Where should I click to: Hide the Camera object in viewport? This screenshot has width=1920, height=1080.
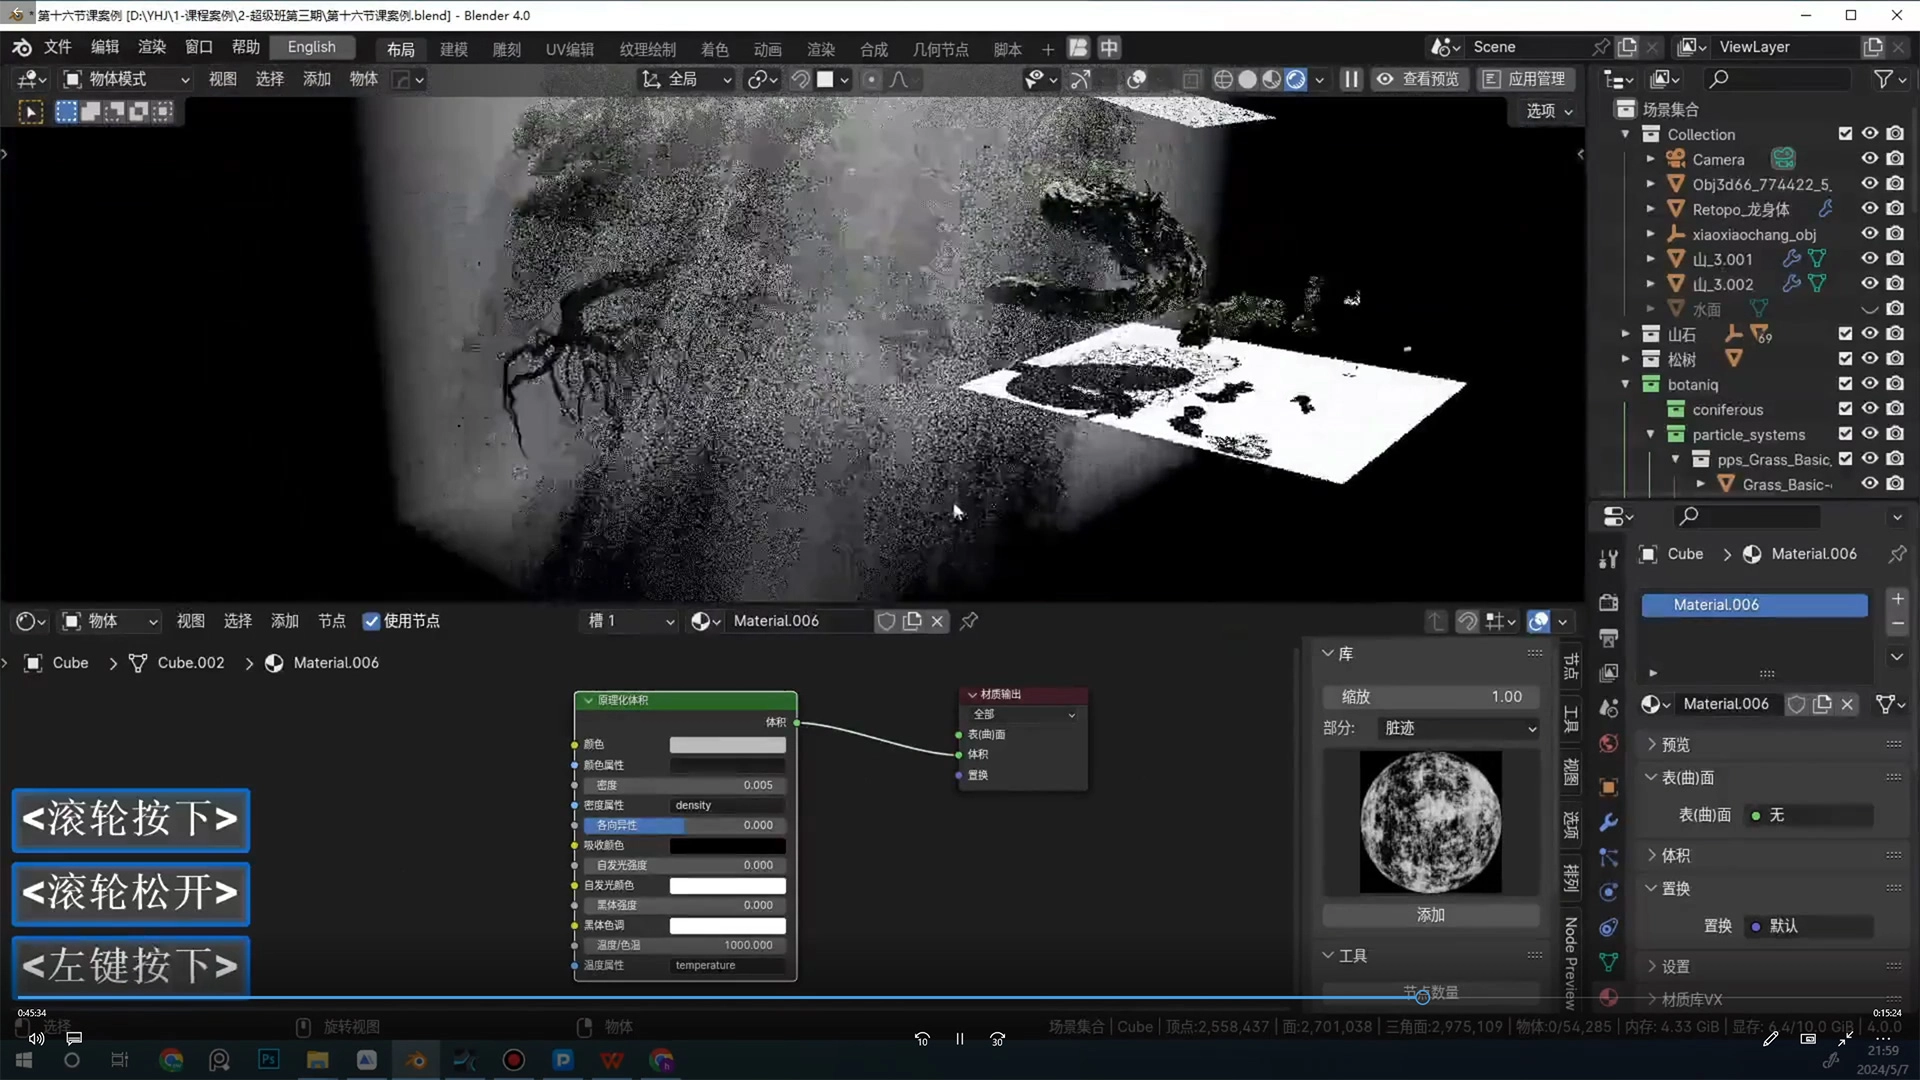[1869, 159]
